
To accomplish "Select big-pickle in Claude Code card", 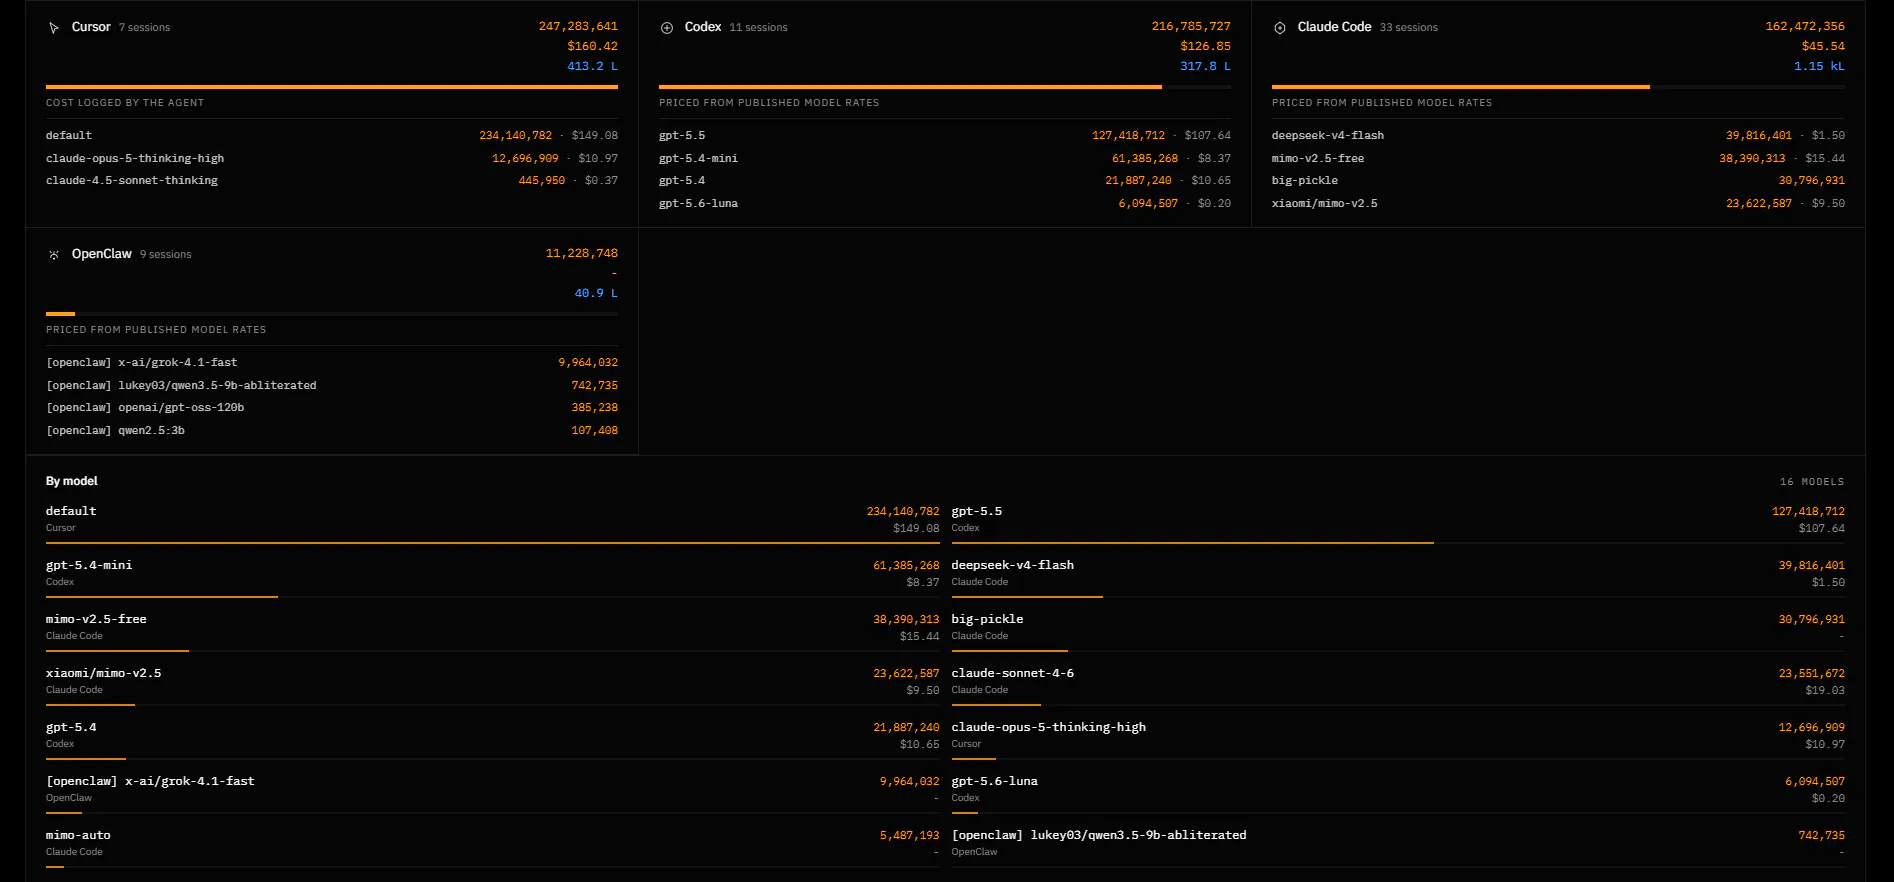I will click(x=1558, y=180).
